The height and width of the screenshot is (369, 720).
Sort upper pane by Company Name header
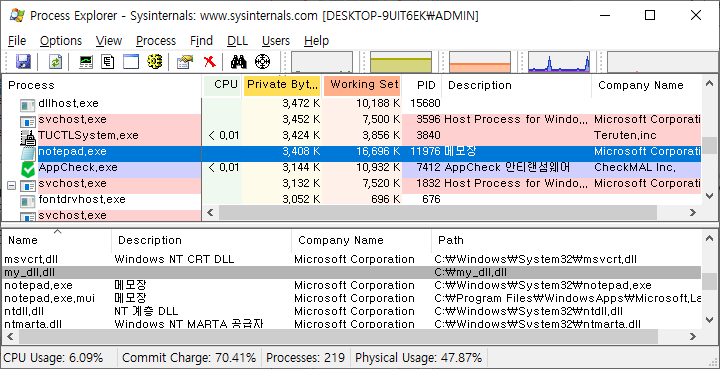click(x=647, y=85)
